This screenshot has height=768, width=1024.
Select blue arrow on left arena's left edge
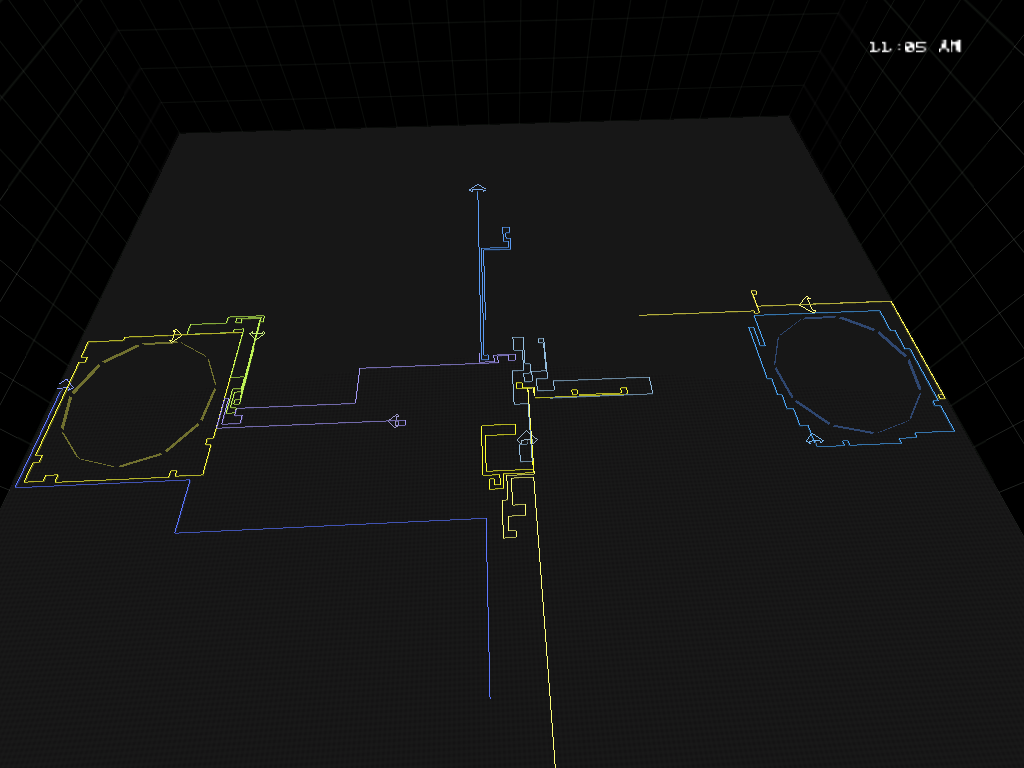tap(66, 384)
